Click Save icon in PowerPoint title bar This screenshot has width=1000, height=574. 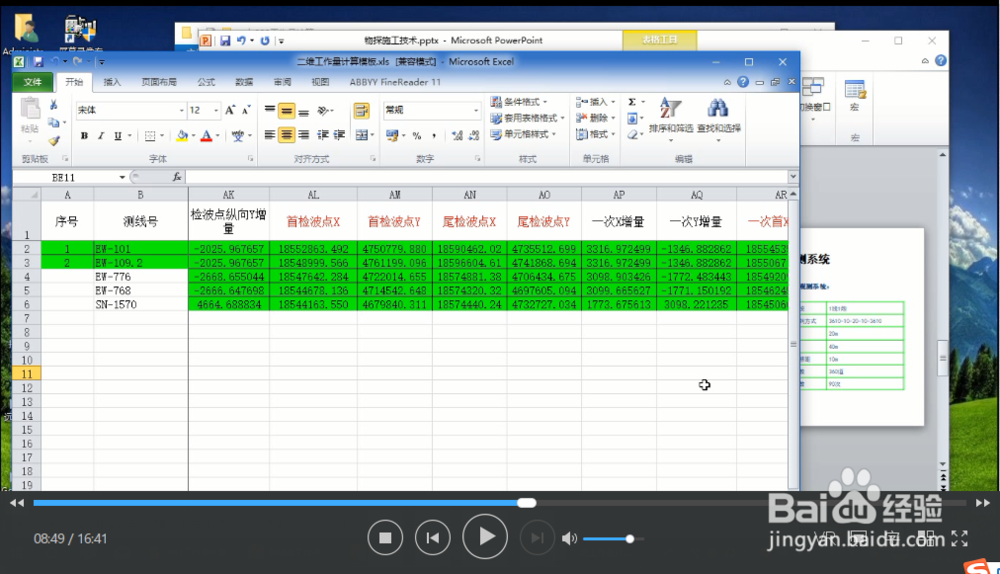tap(225, 40)
